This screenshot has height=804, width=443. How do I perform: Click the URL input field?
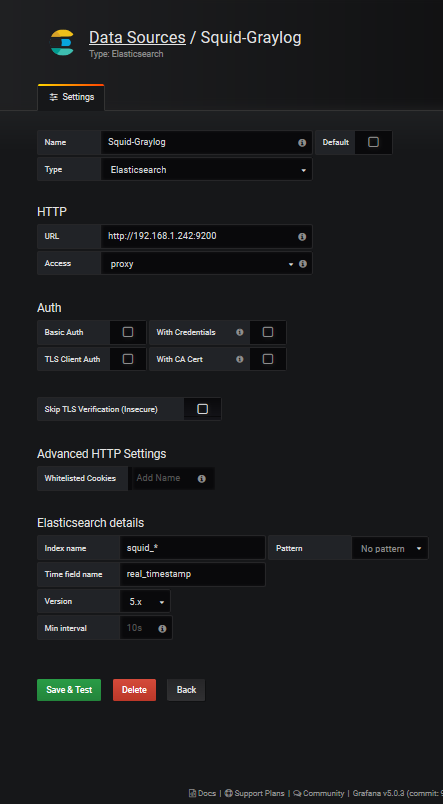pos(207,236)
